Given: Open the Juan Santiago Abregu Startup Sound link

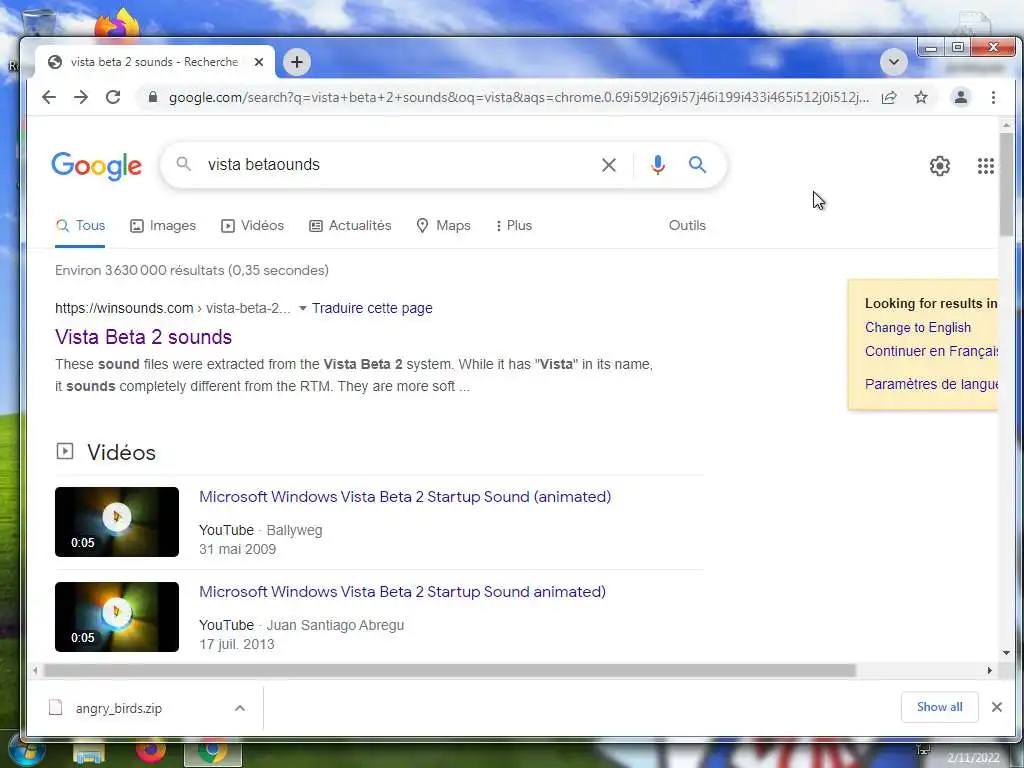Looking at the screenshot, I should pos(402,592).
